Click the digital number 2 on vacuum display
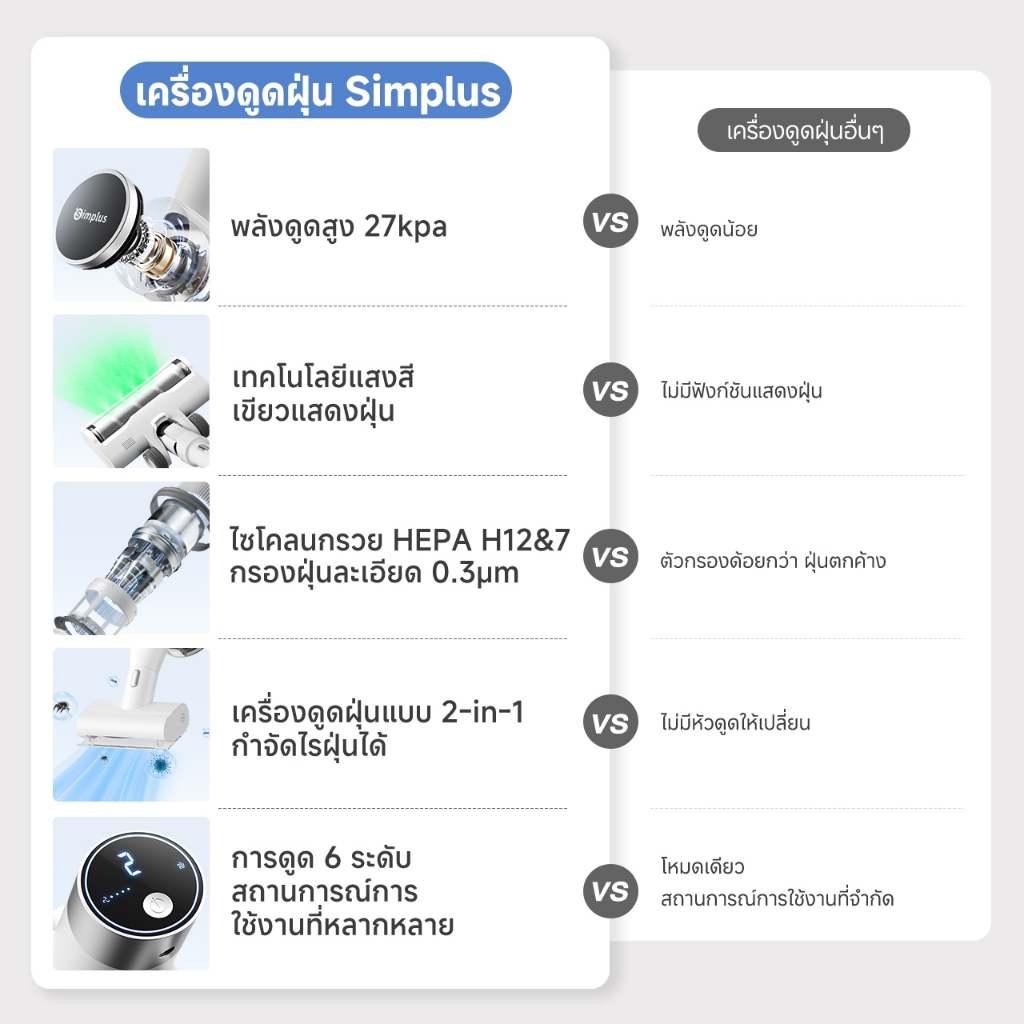The image size is (1024, 1024). (x=131, y=862)
